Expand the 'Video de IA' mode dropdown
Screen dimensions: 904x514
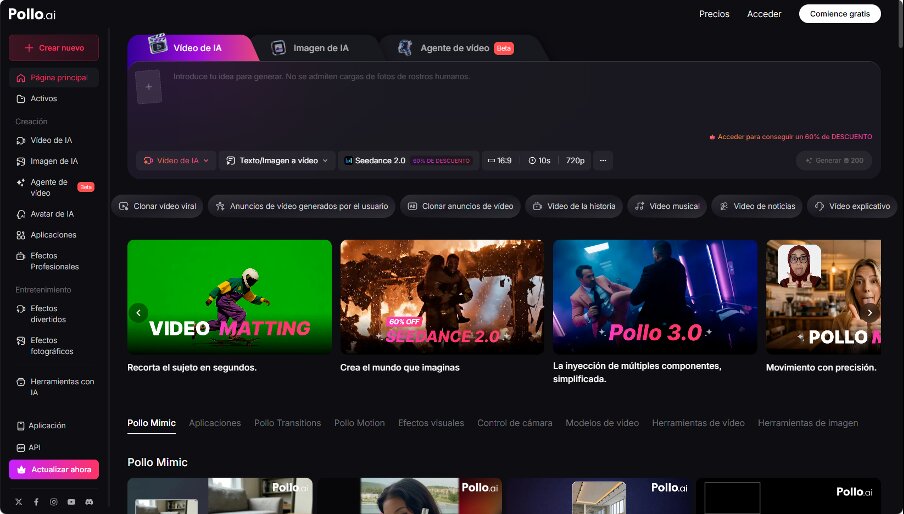(x=176, y=160)
